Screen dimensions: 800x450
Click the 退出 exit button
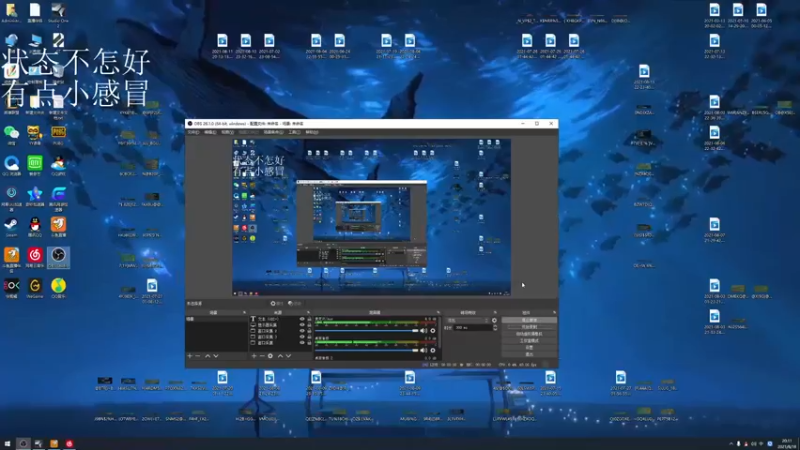coord(530,354)
